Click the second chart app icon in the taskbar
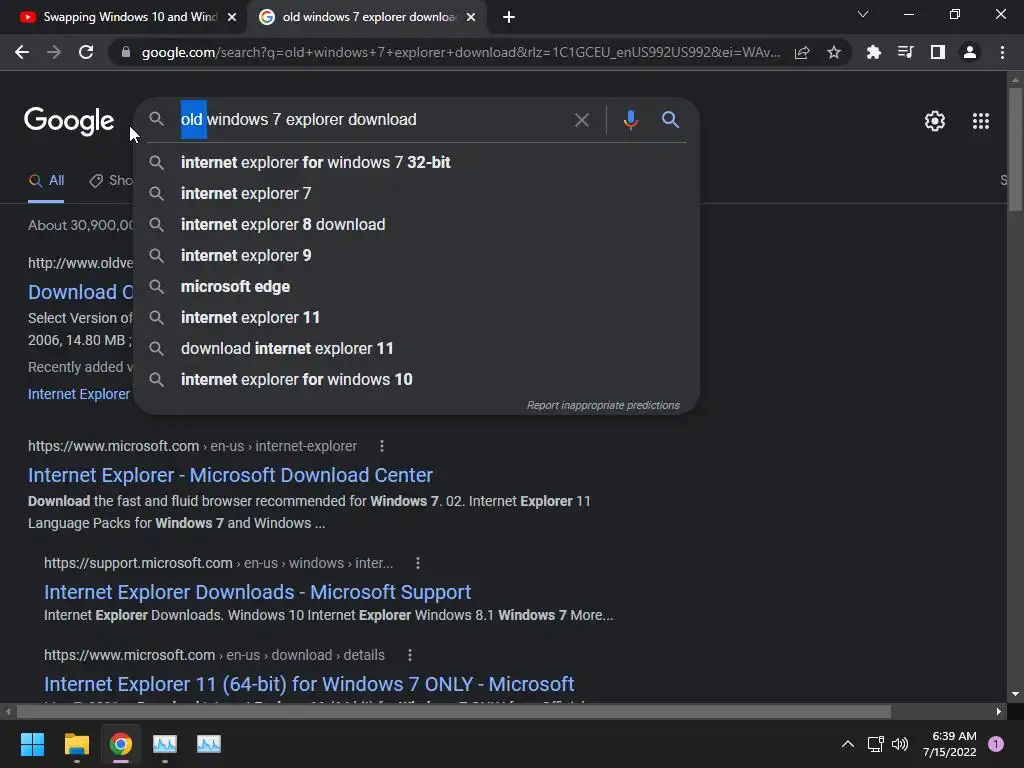Screen dimensions: 1024x768 209,744
